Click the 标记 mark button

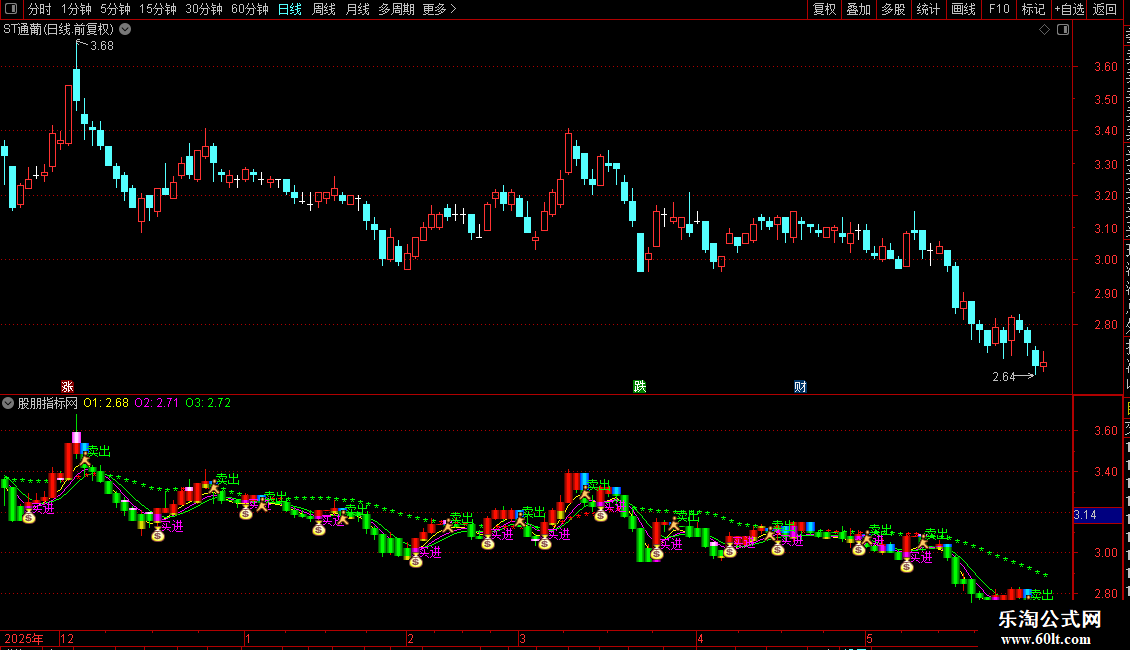pyautogui.click(x=1033, y=9)
